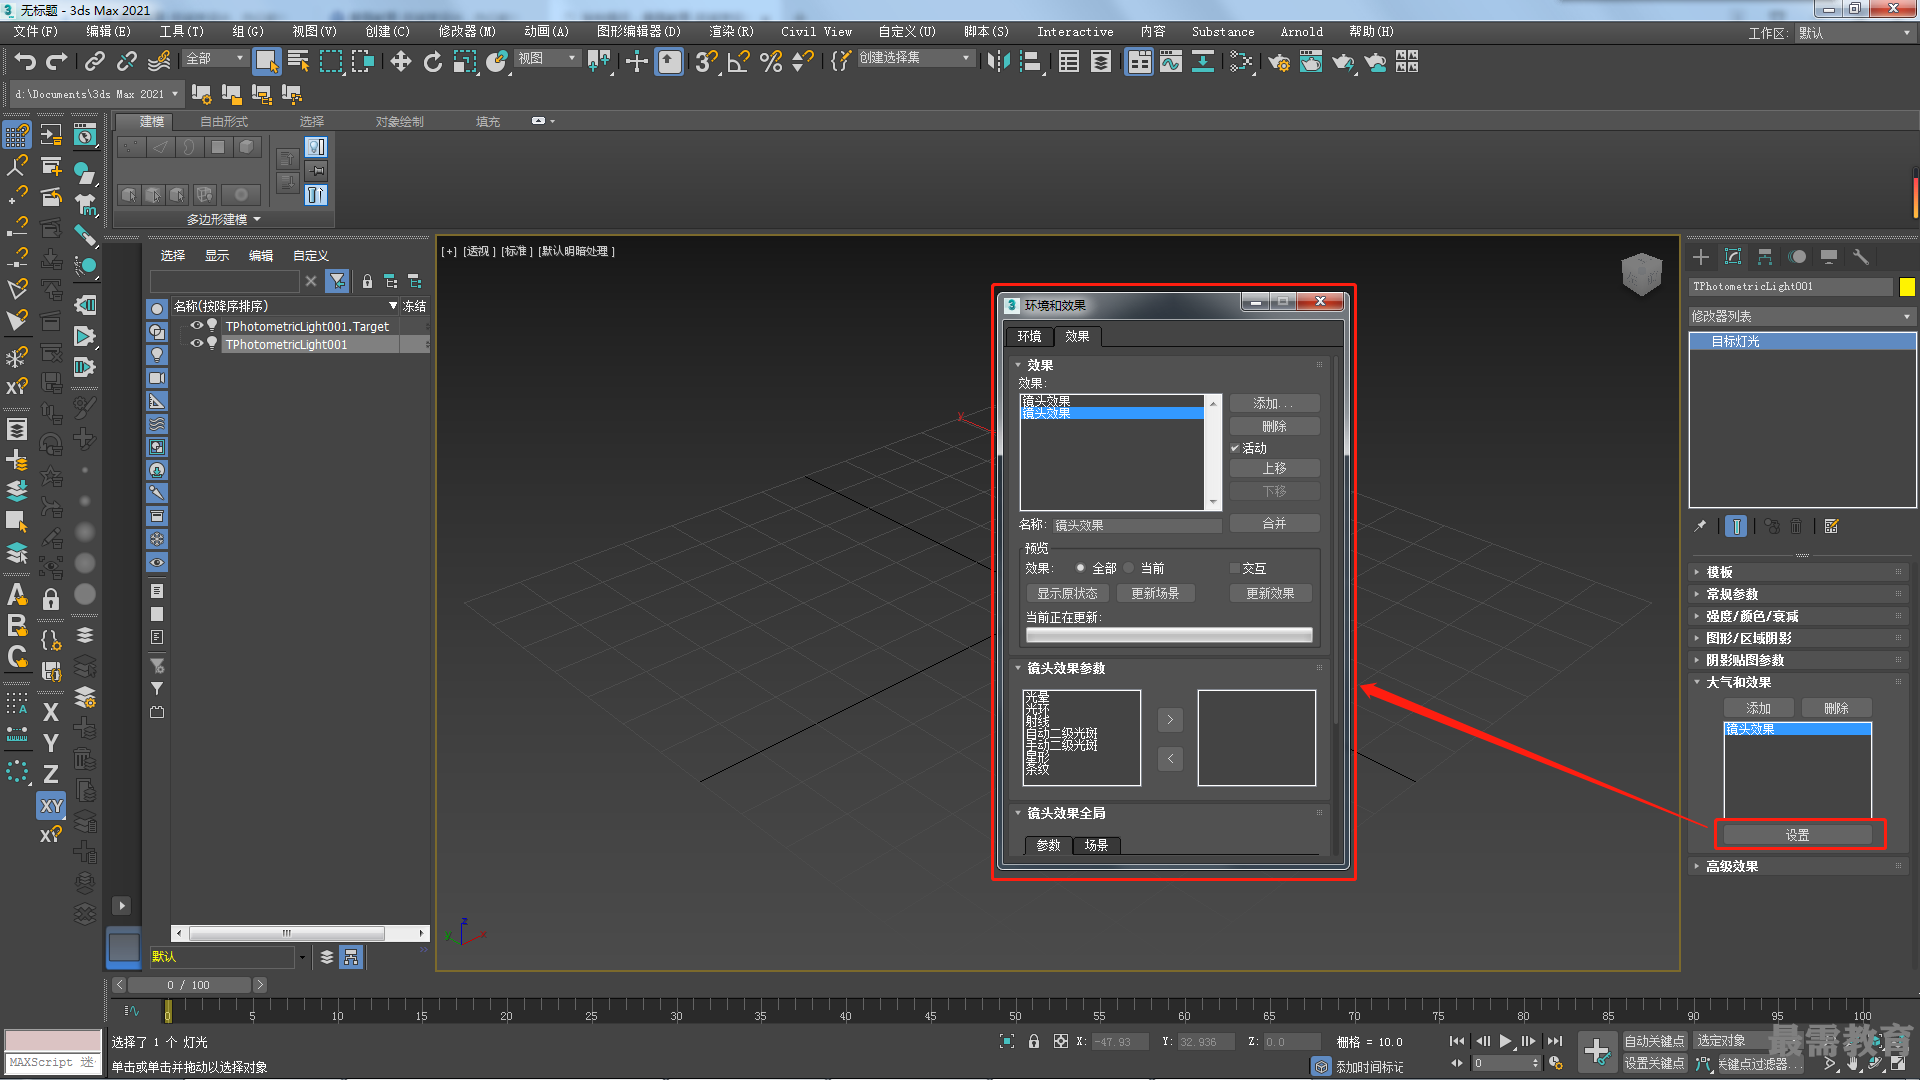Open the 渲染(R) menu
This screenshot has height=1080, width=1920.
tap(731, 32)
